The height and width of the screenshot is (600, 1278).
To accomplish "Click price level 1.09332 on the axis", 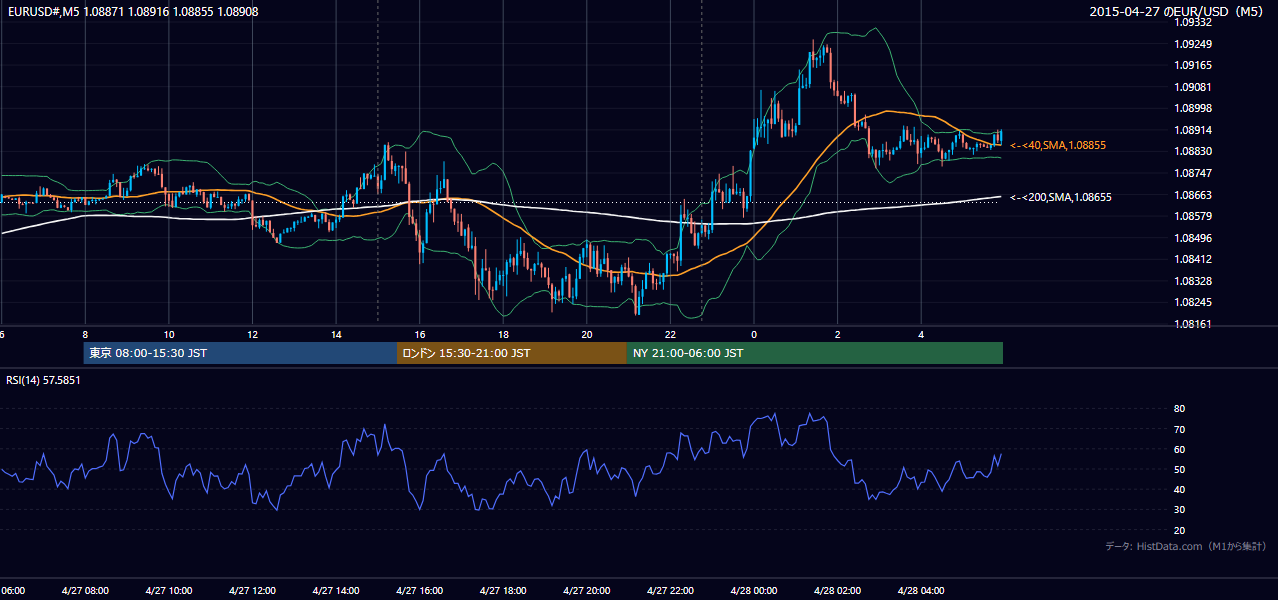I will pos(1193,22).
